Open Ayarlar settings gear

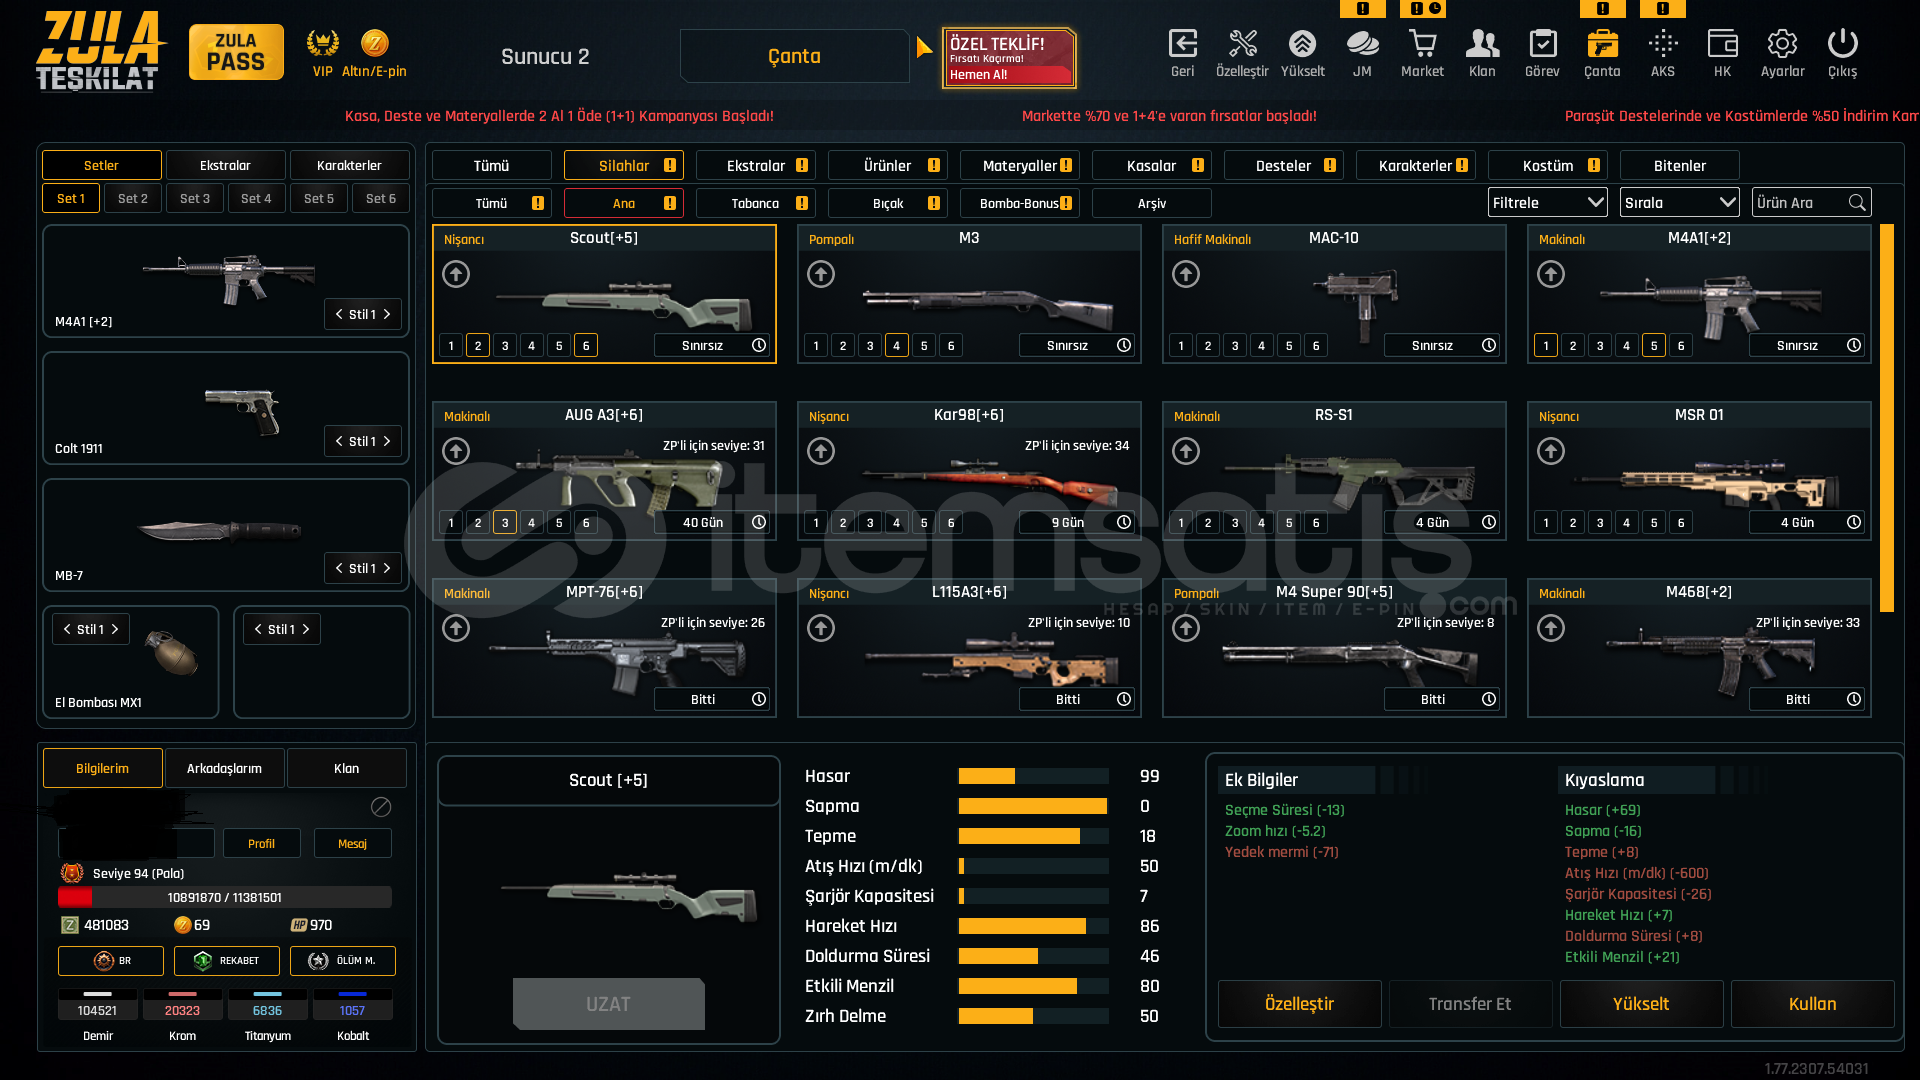click(x=1782, y=52)
